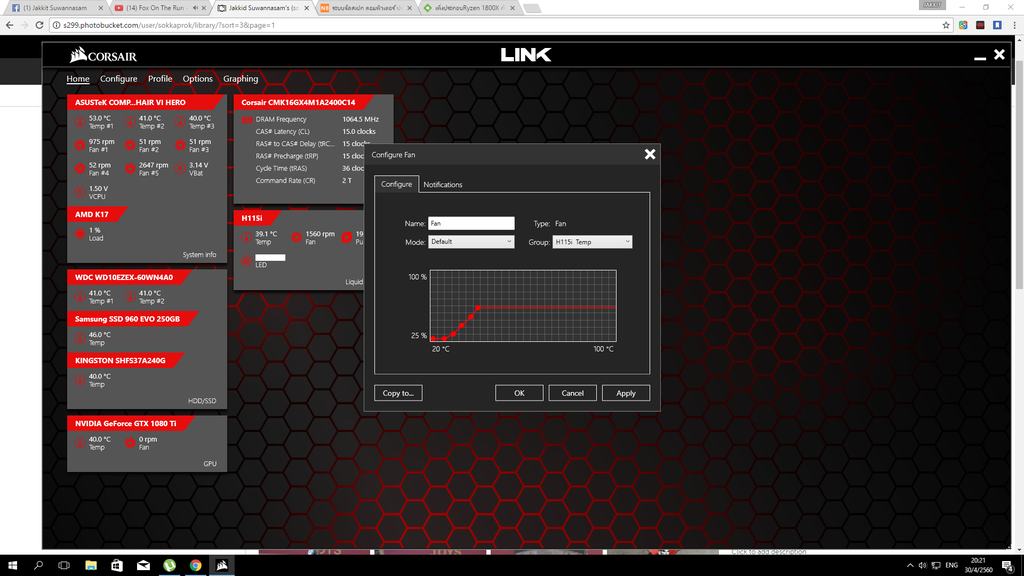The height and width of the screenshot is (576, 1024).
Task: Click the VBat 3.14 V voltage icon
Action: pyautogui.click(x=180, y=168)
